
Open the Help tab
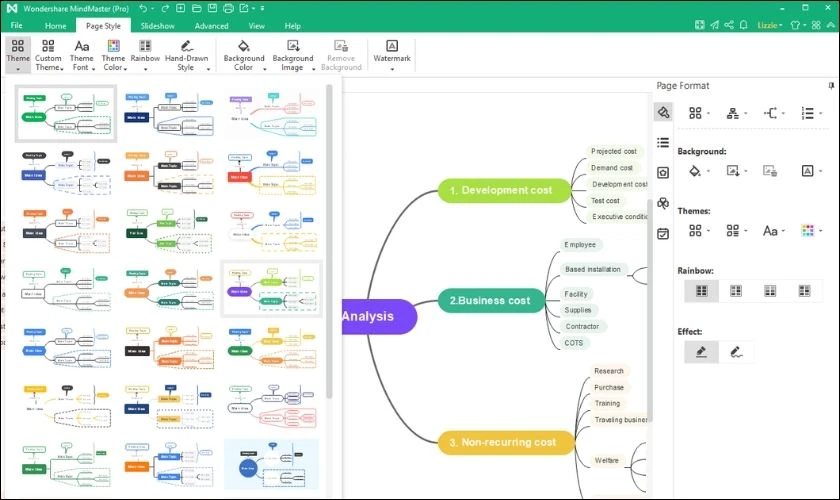[x=292, y=25]
